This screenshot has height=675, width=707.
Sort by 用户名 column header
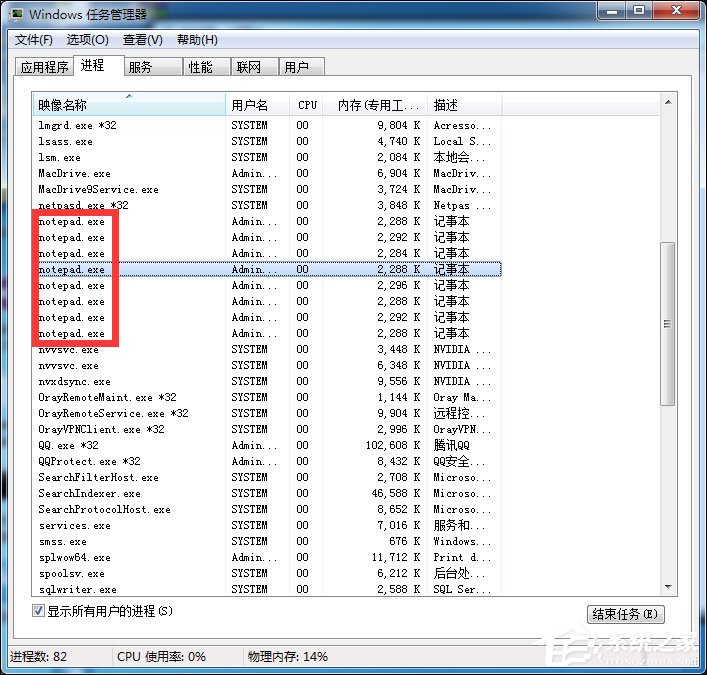click(257, 105)
